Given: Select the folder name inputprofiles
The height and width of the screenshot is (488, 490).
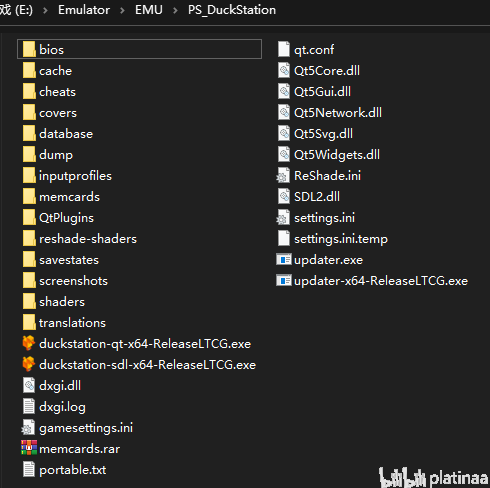Looking at the screenshot, I should click(75, 176).
